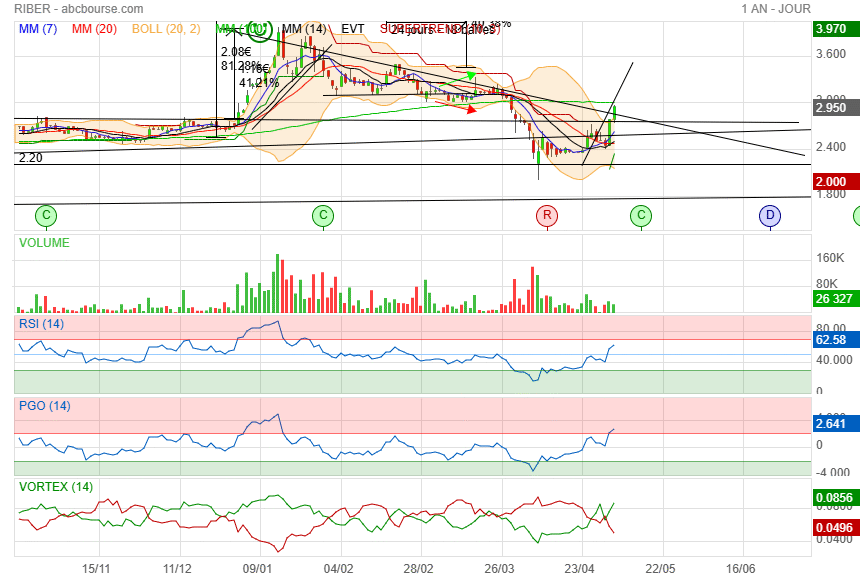This screenshot has height=579, width=860.
Task: Click the green down arrow on price chart
Action: (471, 76)
